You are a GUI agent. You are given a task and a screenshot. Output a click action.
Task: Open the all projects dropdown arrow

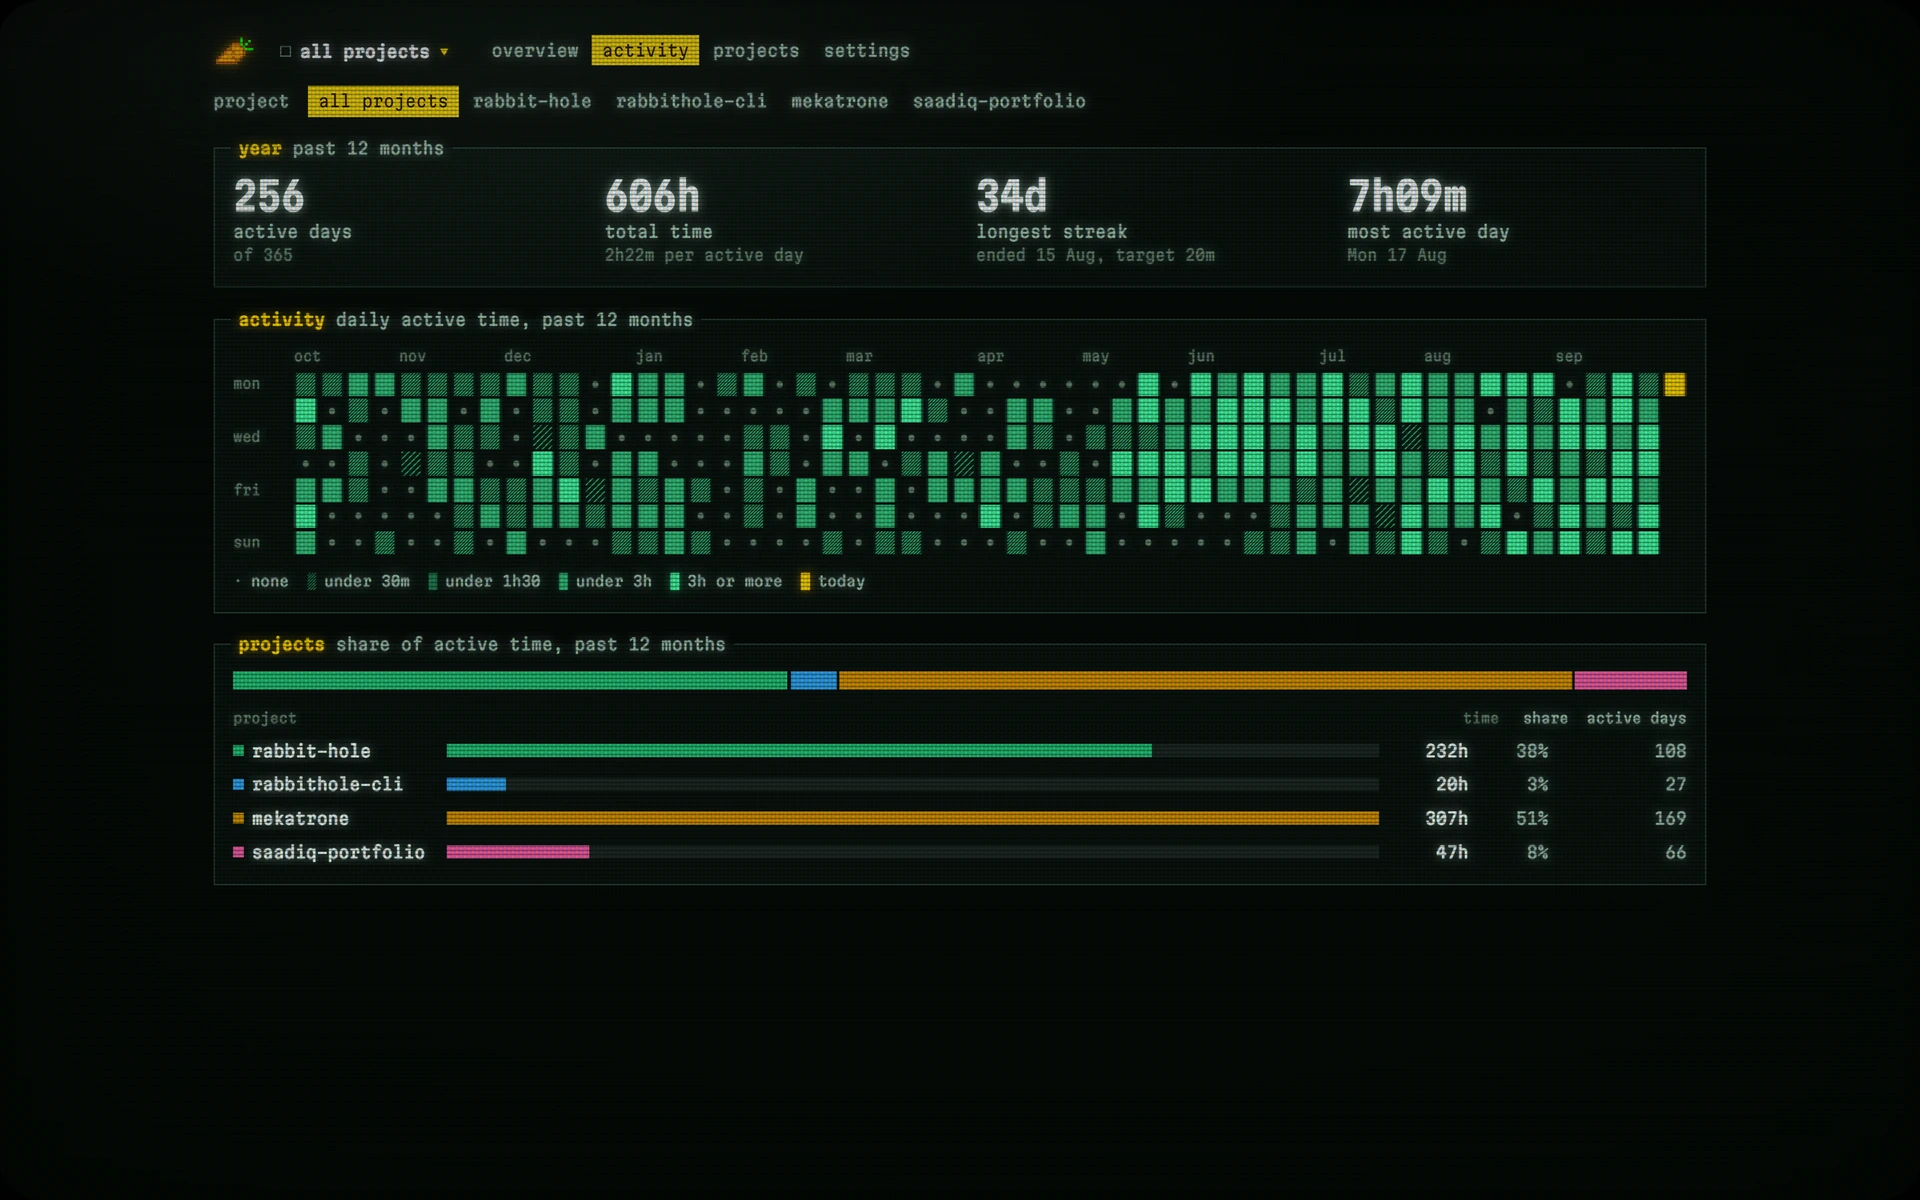click(x=444, y=52)
